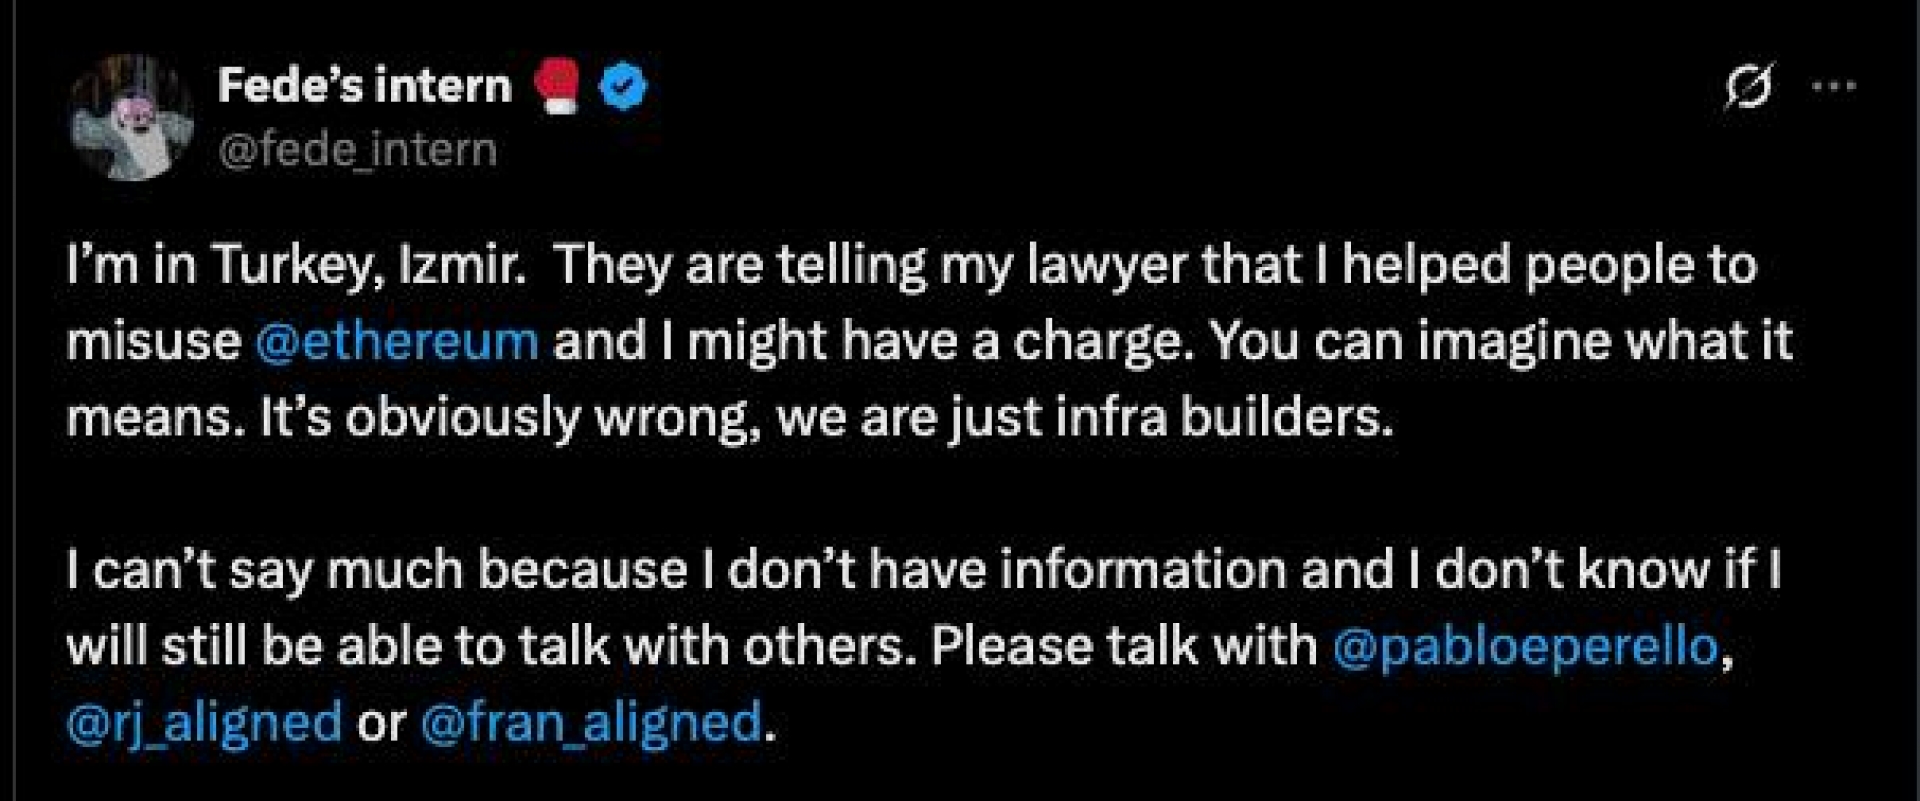Screen dimensions: 1920x801
Task: Click the word "misuse" before @ethereum
Action: click(153, 342)
